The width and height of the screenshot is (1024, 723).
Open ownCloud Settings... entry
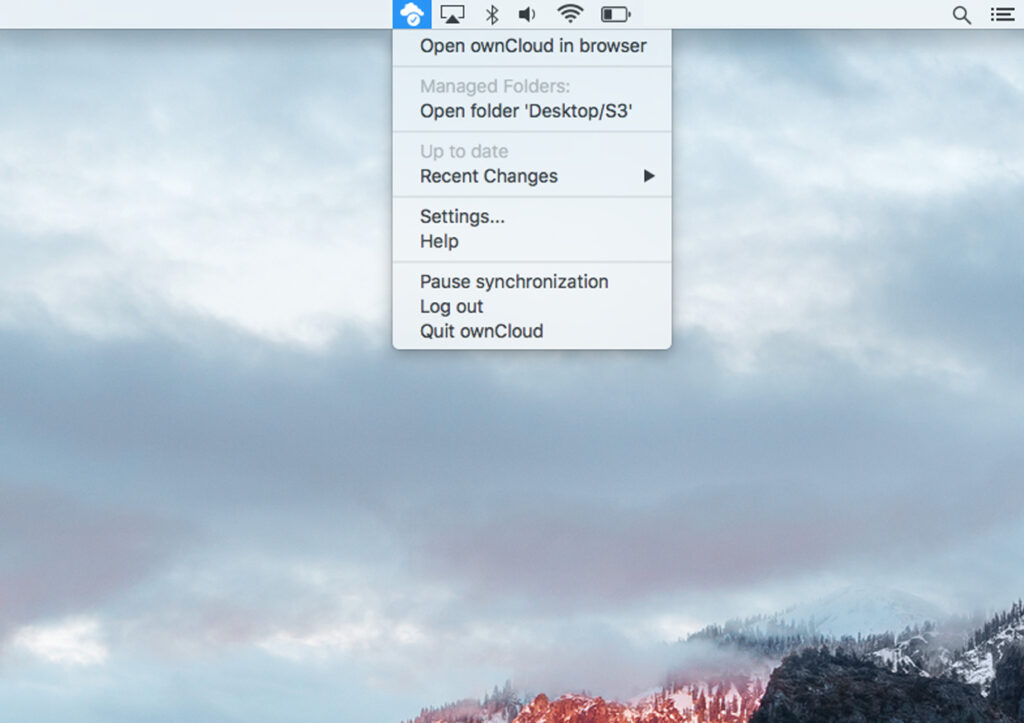click(x=462, y=216)
